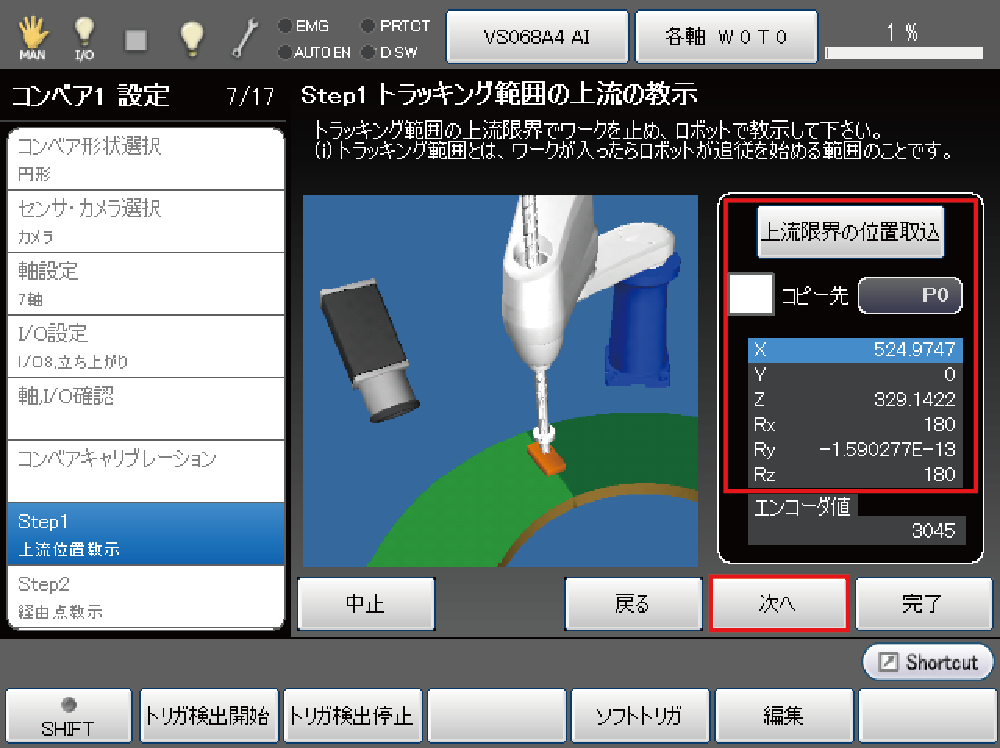Viewport: 1000px width, 748px height.
Task: Click the MAN hand mode icon
Action: pyautogui.click(x=32, y=36)
